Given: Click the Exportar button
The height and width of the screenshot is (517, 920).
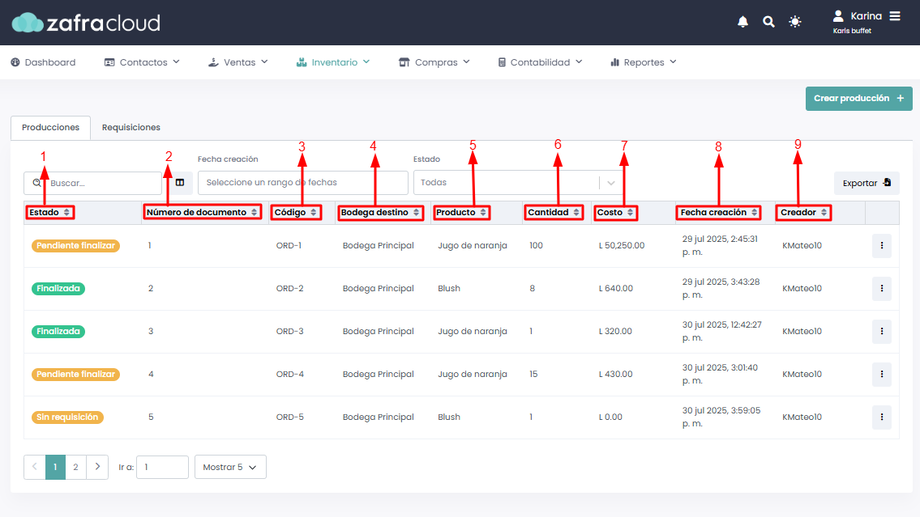Looking at the screenshot, I should coord(866,183).
